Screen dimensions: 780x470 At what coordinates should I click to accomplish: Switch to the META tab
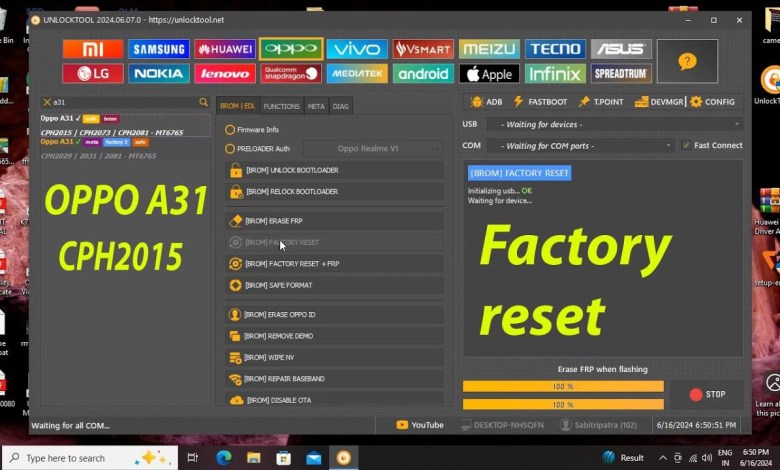click(x=316, y=106)
